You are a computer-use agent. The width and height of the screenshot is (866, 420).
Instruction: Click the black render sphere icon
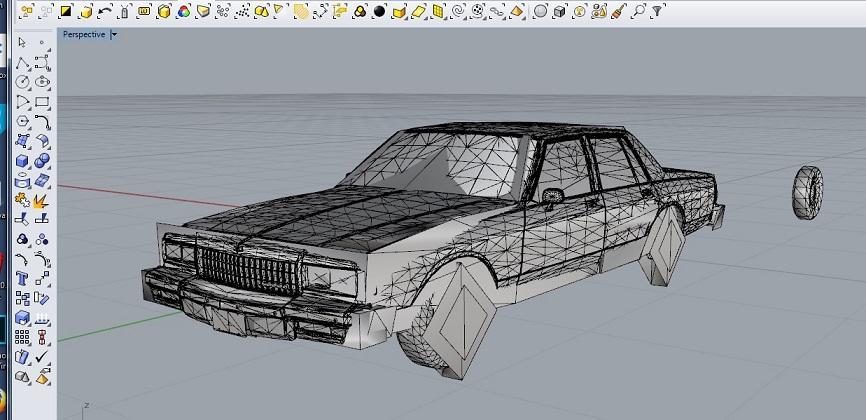379,12
